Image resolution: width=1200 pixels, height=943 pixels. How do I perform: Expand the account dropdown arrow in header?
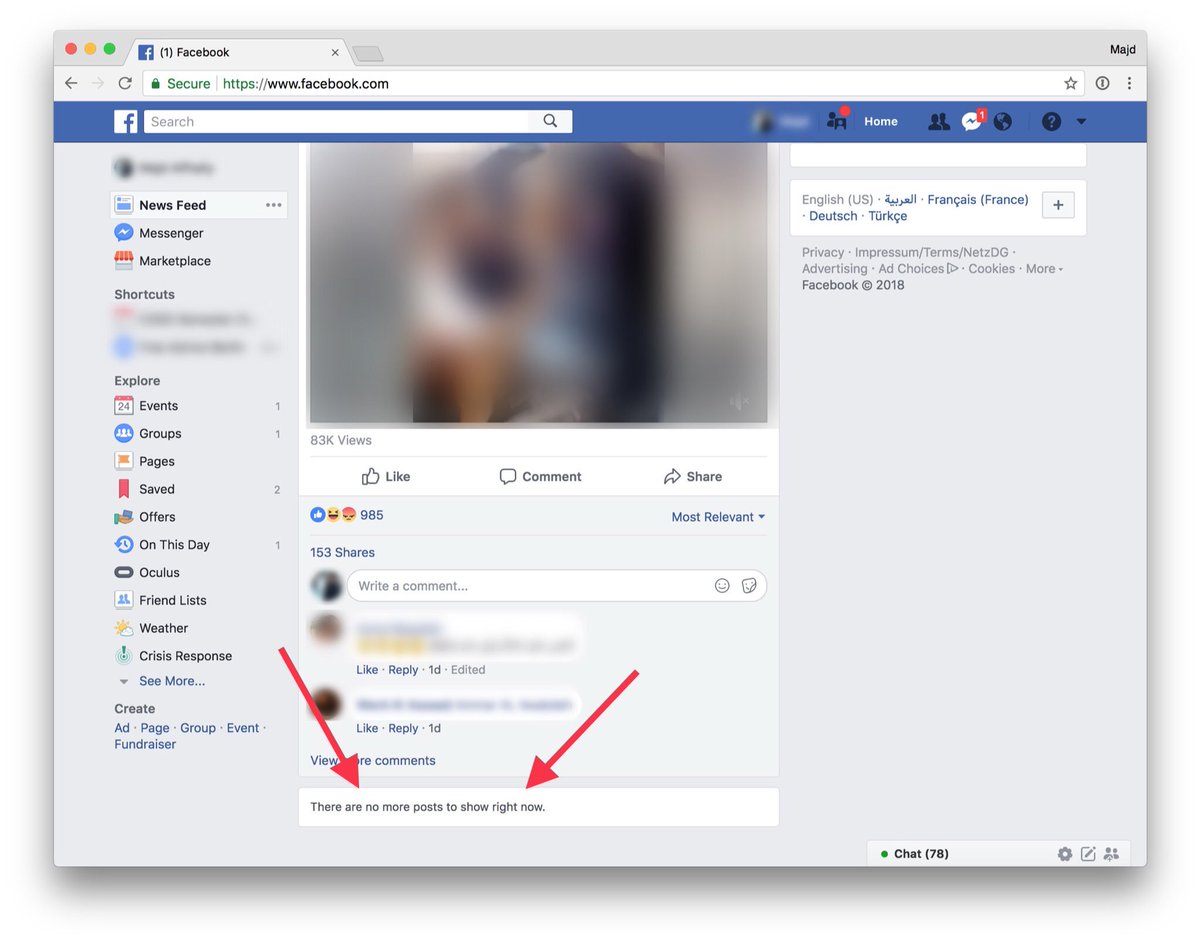(1081, 122)
